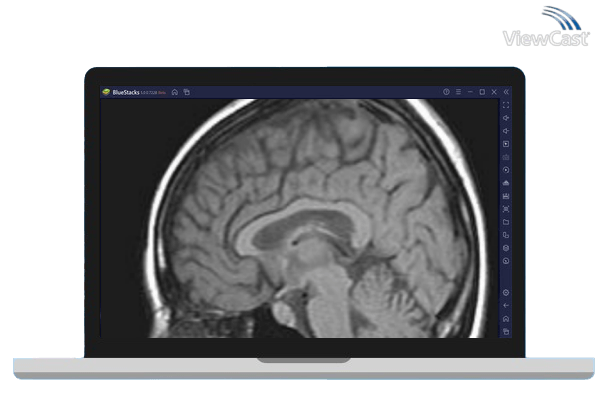Take a screenshot with sidebar capture icon
This screenshot has height=414, width=602.
[x=506, y=209]
